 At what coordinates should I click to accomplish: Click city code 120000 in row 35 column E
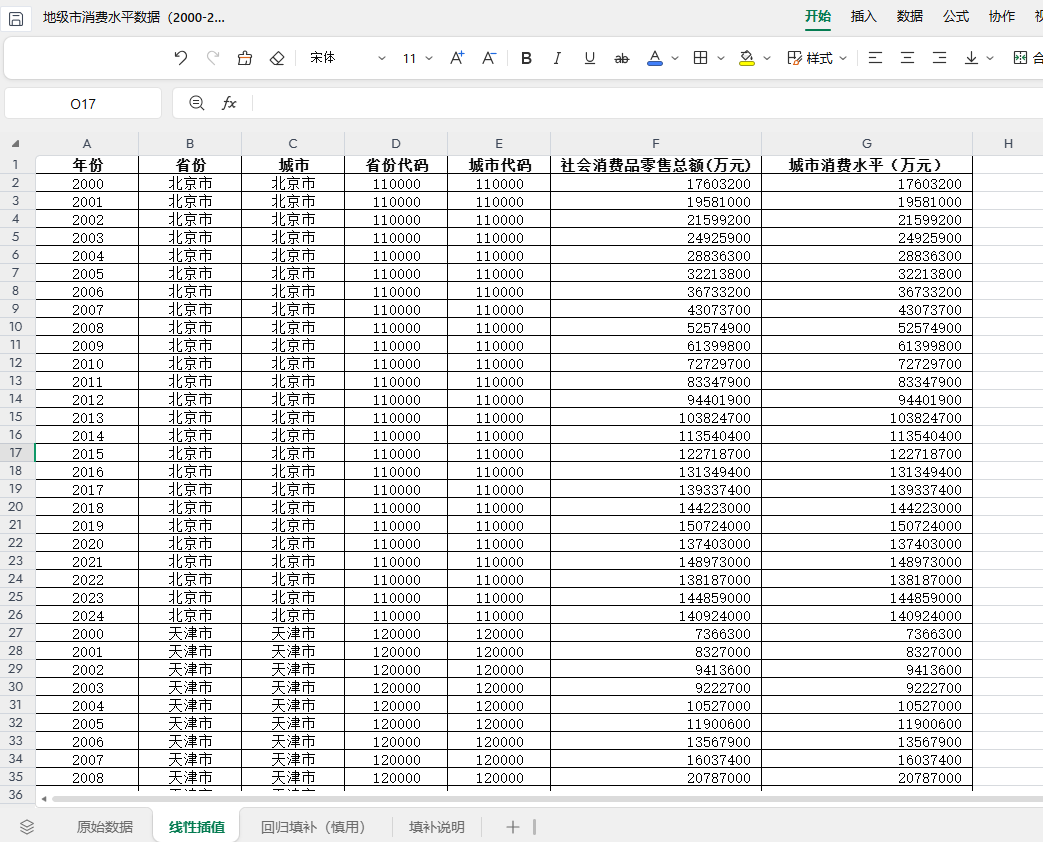(x=499, y=777)
